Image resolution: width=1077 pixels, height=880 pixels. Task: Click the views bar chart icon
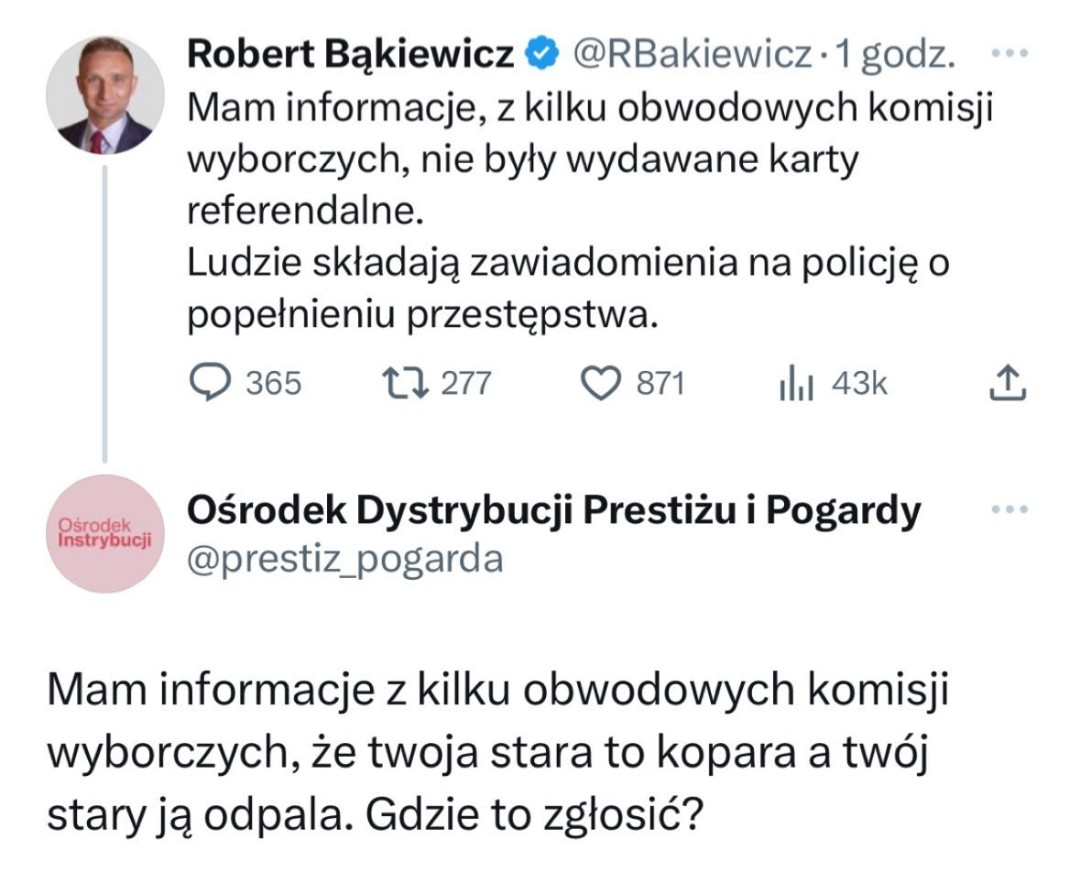point(798,384)
